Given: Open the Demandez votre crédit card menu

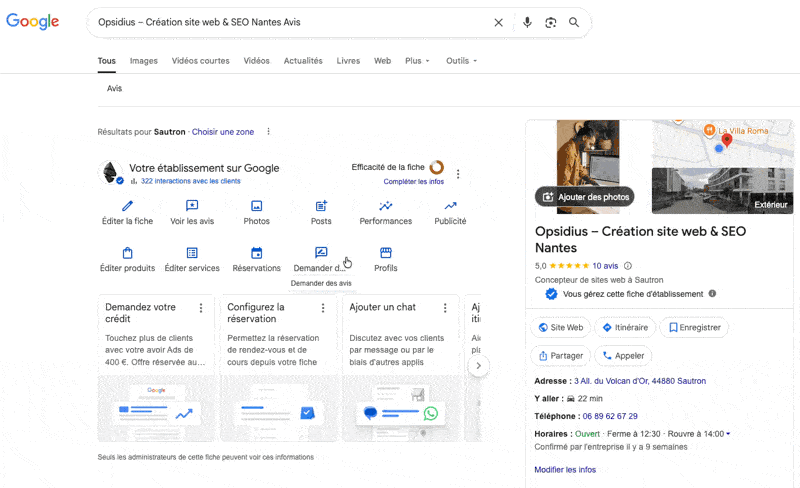Looking at the screenshot, I should pyautogui.click(x=201, y=308).
